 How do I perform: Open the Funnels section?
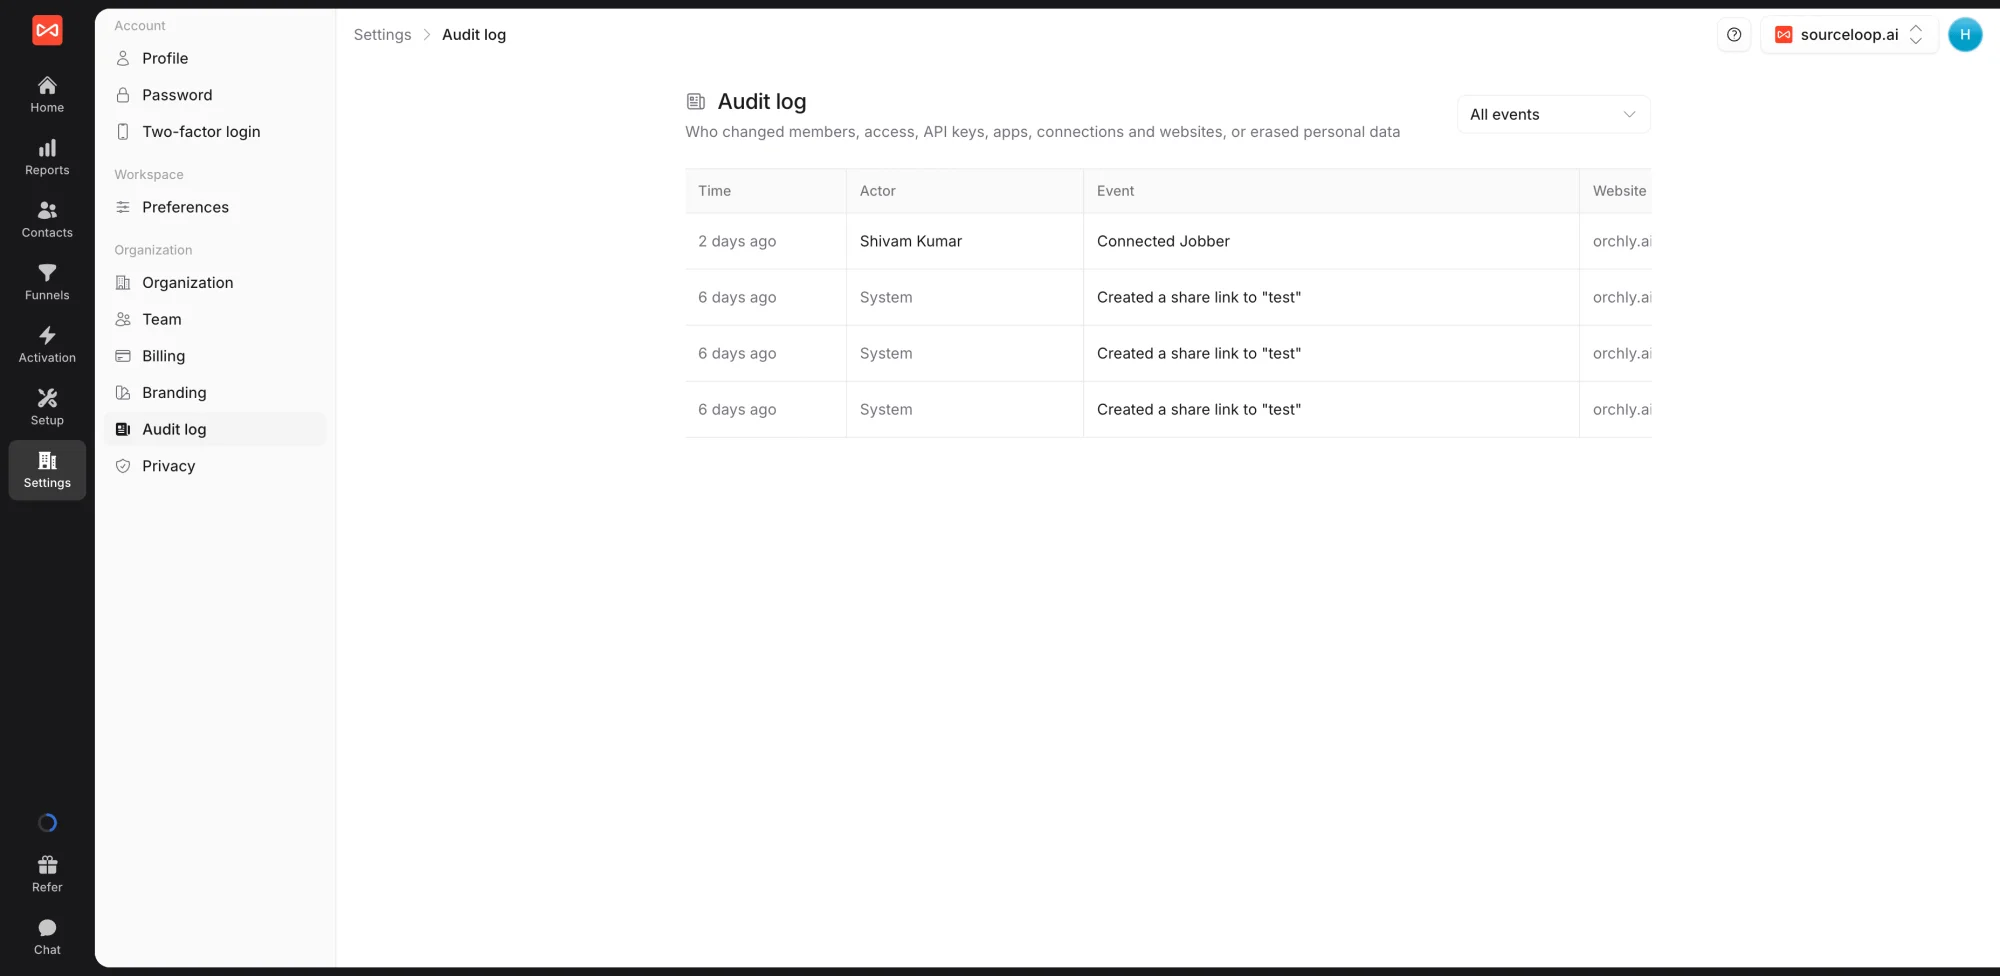click(47, 283)
